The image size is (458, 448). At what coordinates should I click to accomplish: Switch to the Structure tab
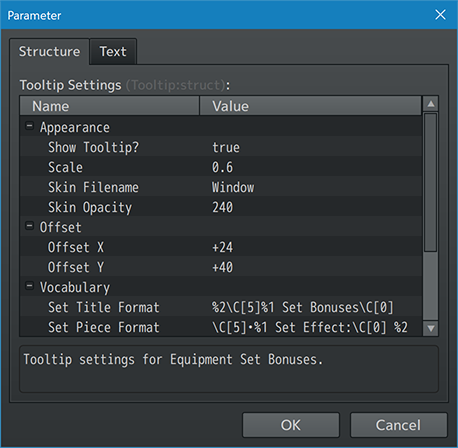49,52
